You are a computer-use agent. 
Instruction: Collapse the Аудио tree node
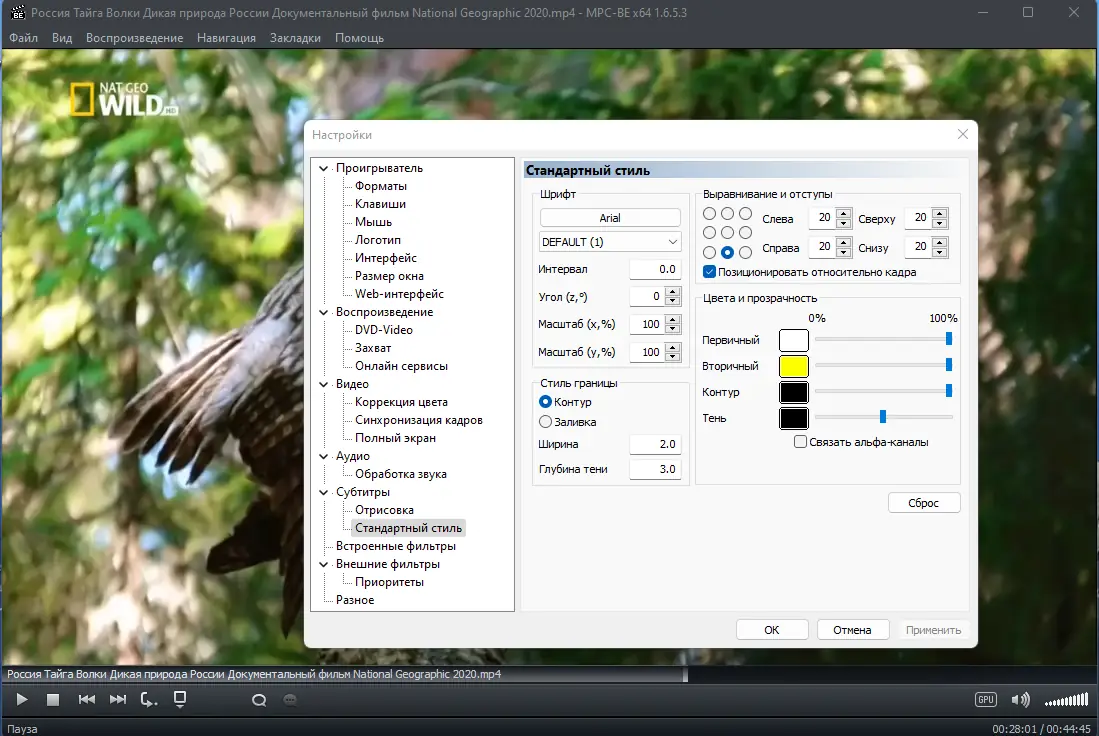[323, 456]
